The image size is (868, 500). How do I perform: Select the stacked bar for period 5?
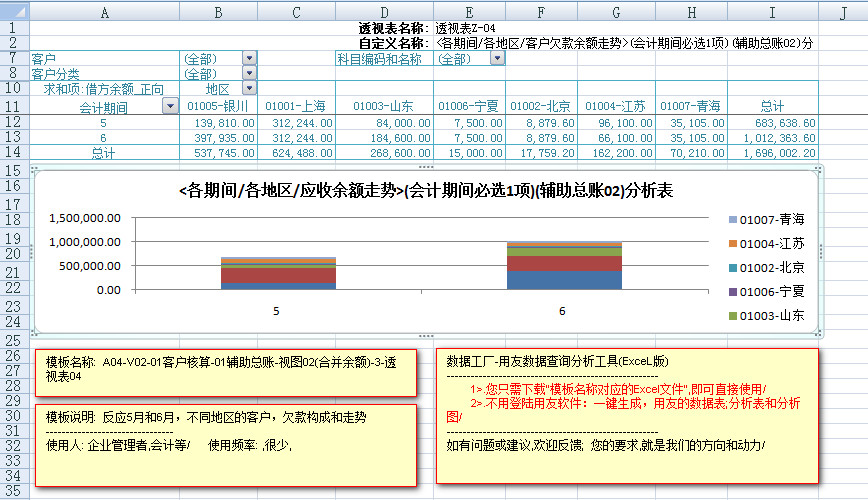click(x=278, y=273)
